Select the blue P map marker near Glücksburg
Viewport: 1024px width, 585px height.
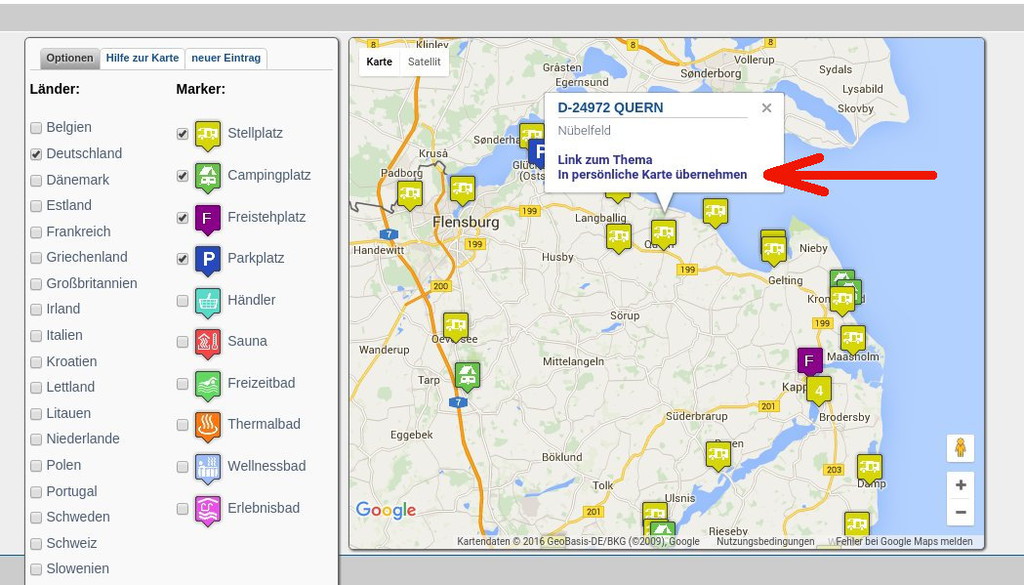click(536, 153)
